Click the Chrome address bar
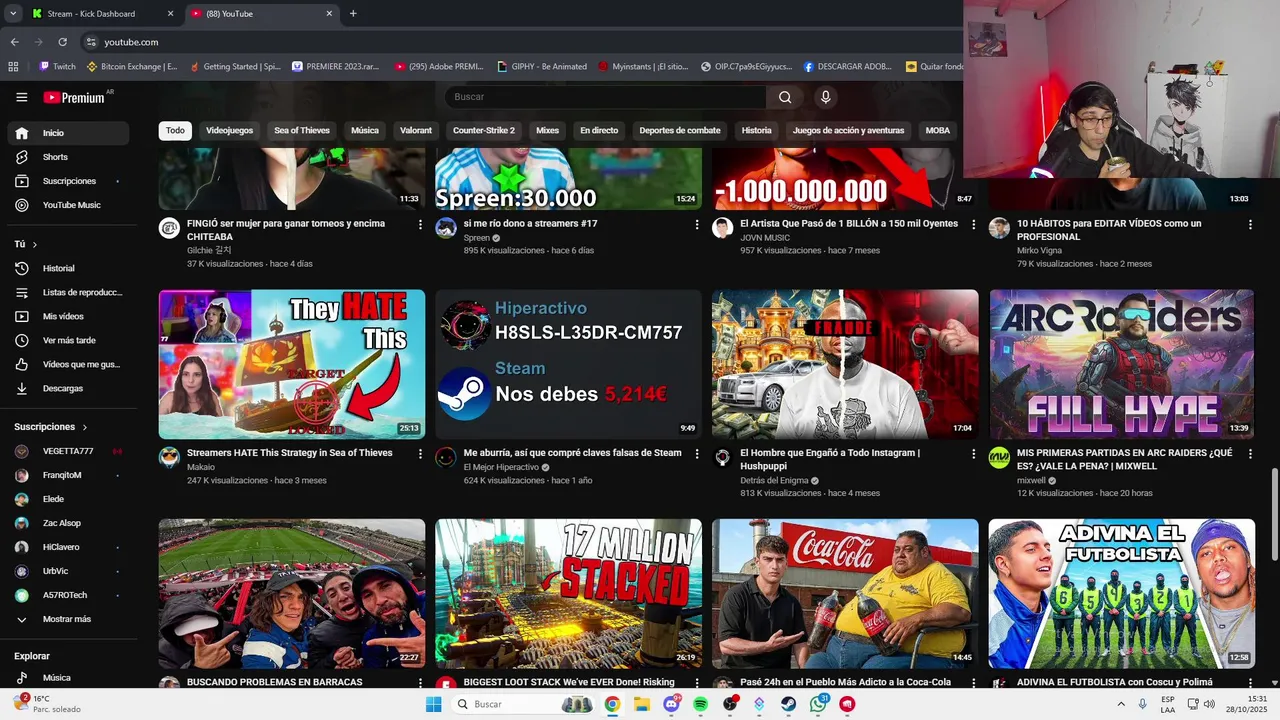Image resolution: width=1280 pixels, height=720 pixels. [x=520, y=42]
